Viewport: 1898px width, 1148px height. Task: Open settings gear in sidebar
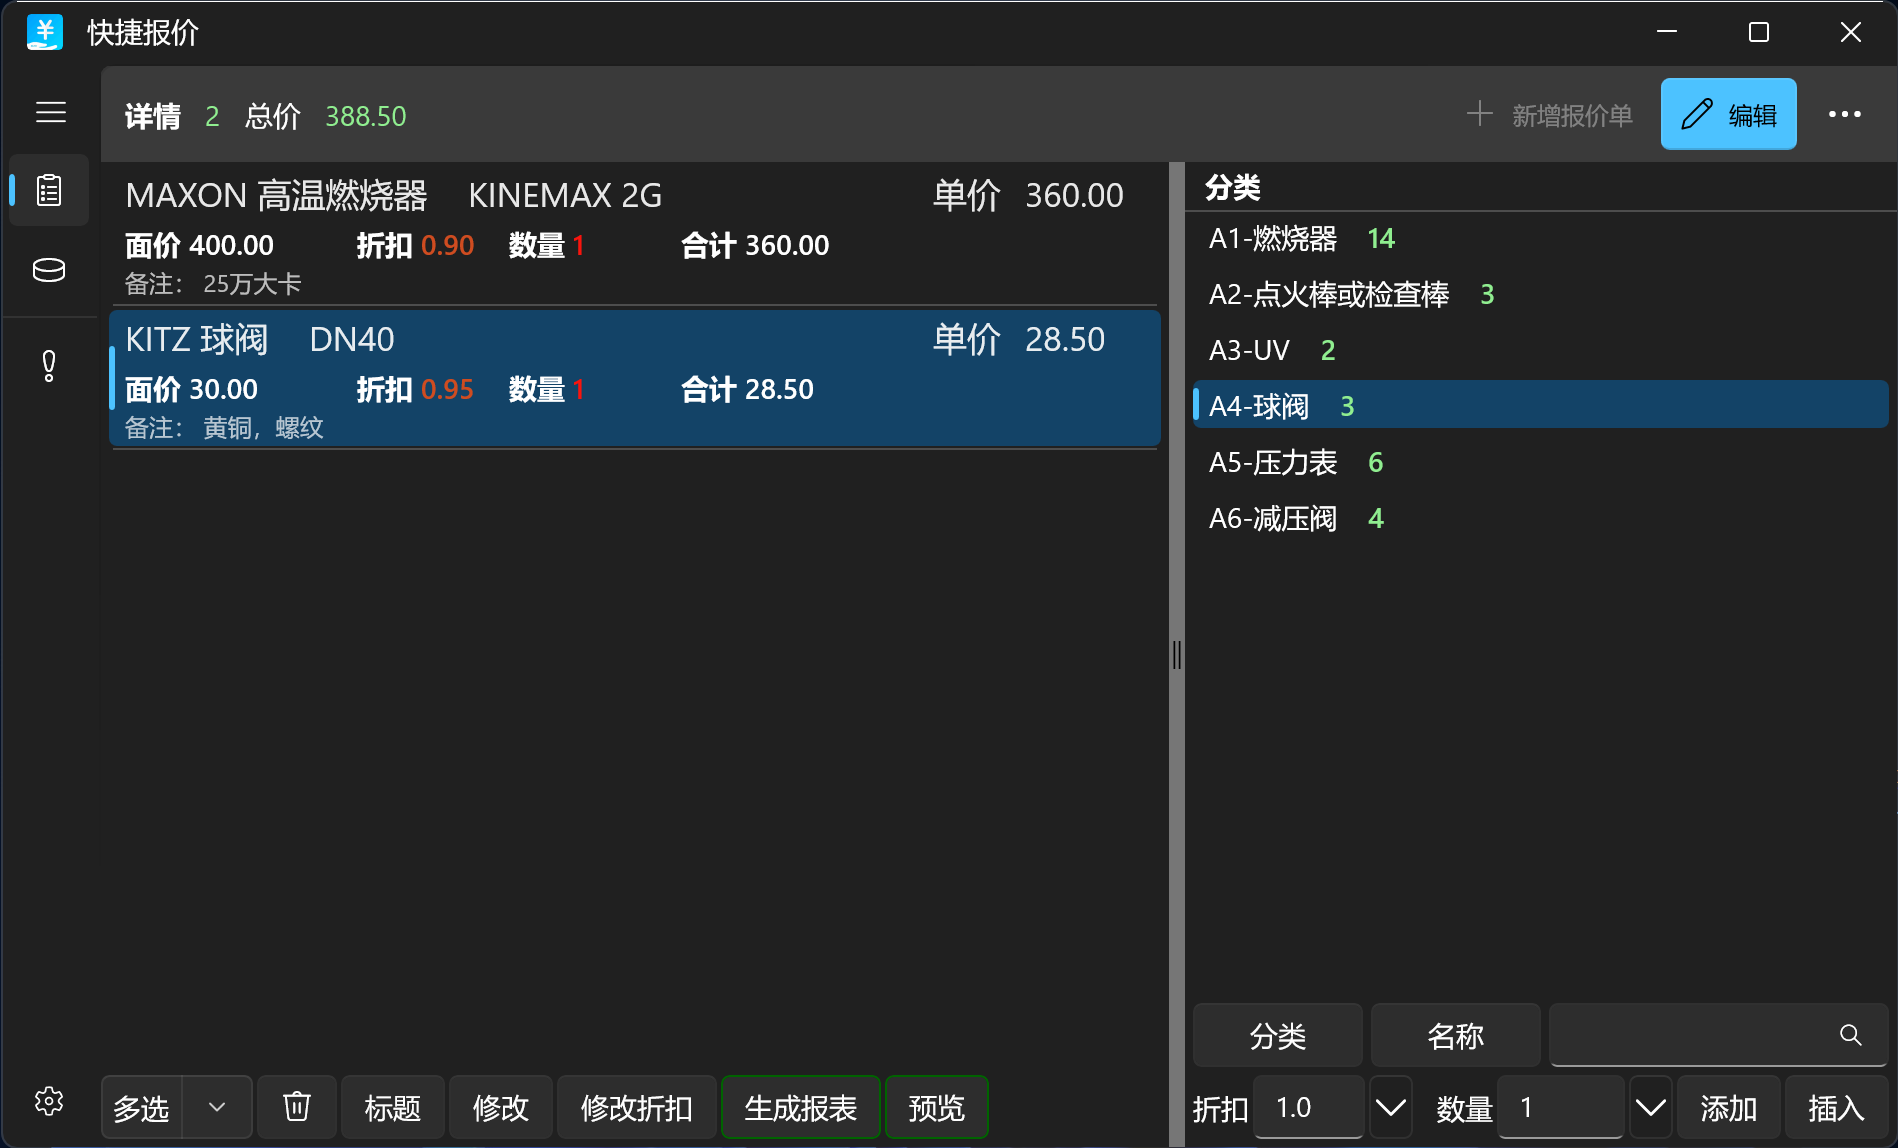[x=49, y=1101]
